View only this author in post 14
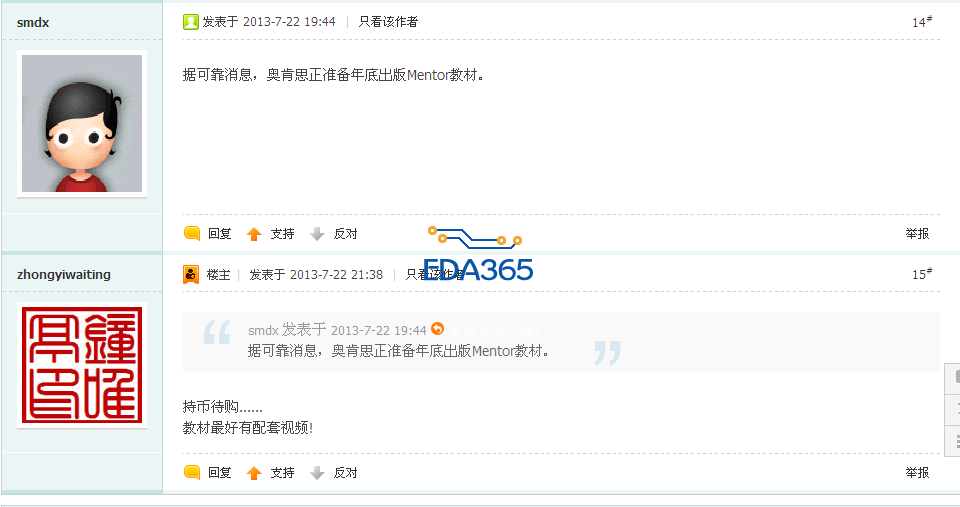This screenshot has width=960, height=507. click(x=388, y=22)
